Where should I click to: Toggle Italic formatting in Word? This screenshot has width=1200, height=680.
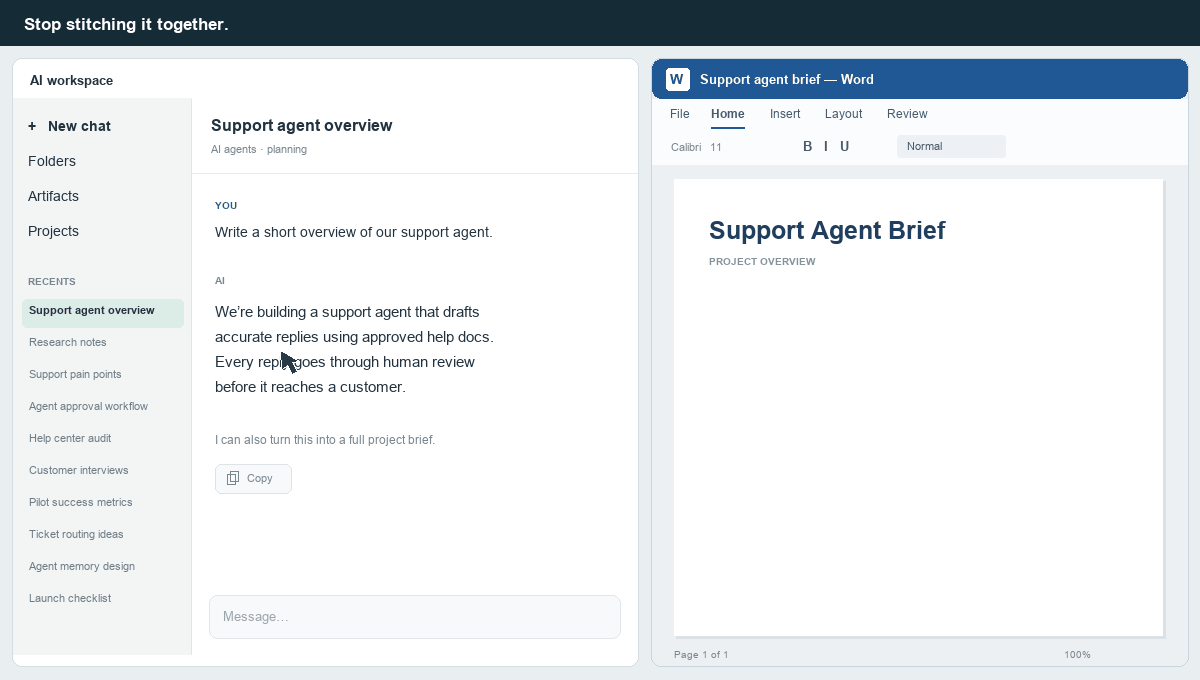[x=826, y=146]
